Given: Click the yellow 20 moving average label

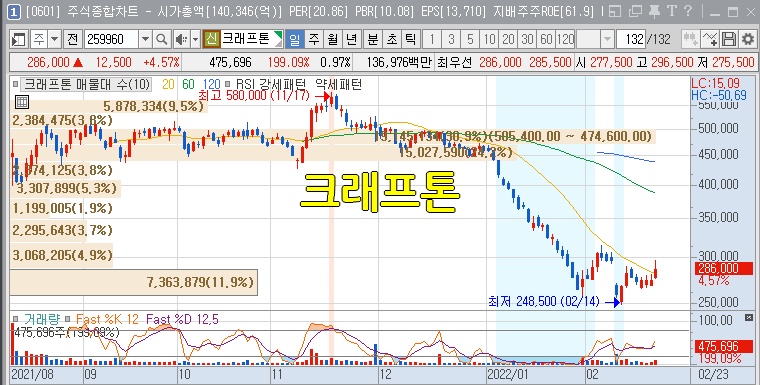Looking at the screenshot, I should [x=168, y=85].
